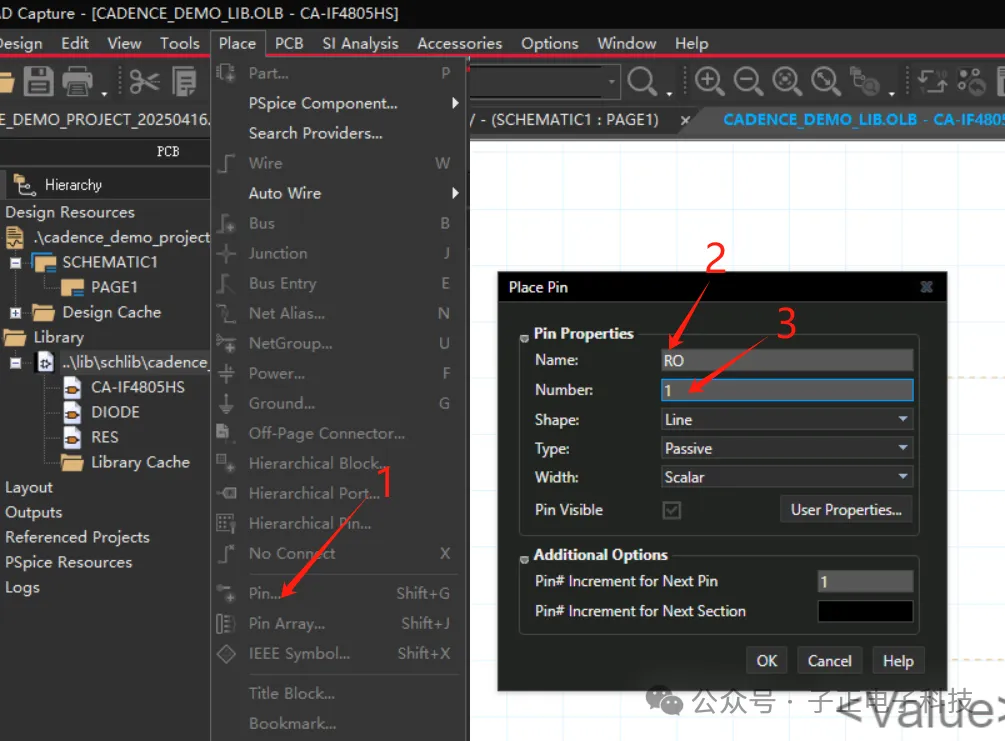
Task: Click the Print icon in toolbar
Action: (77, 81)
